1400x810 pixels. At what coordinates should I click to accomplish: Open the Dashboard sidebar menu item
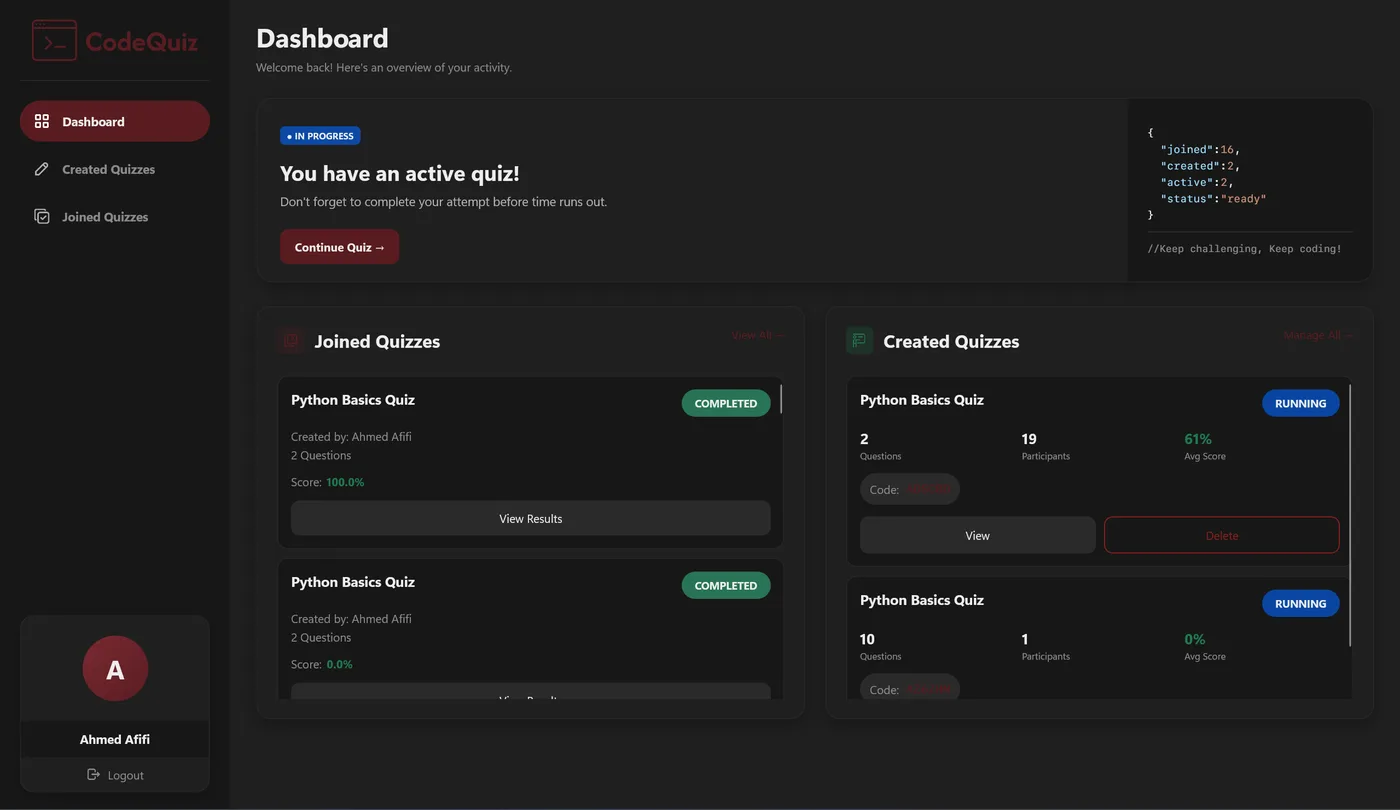[115, 121]
